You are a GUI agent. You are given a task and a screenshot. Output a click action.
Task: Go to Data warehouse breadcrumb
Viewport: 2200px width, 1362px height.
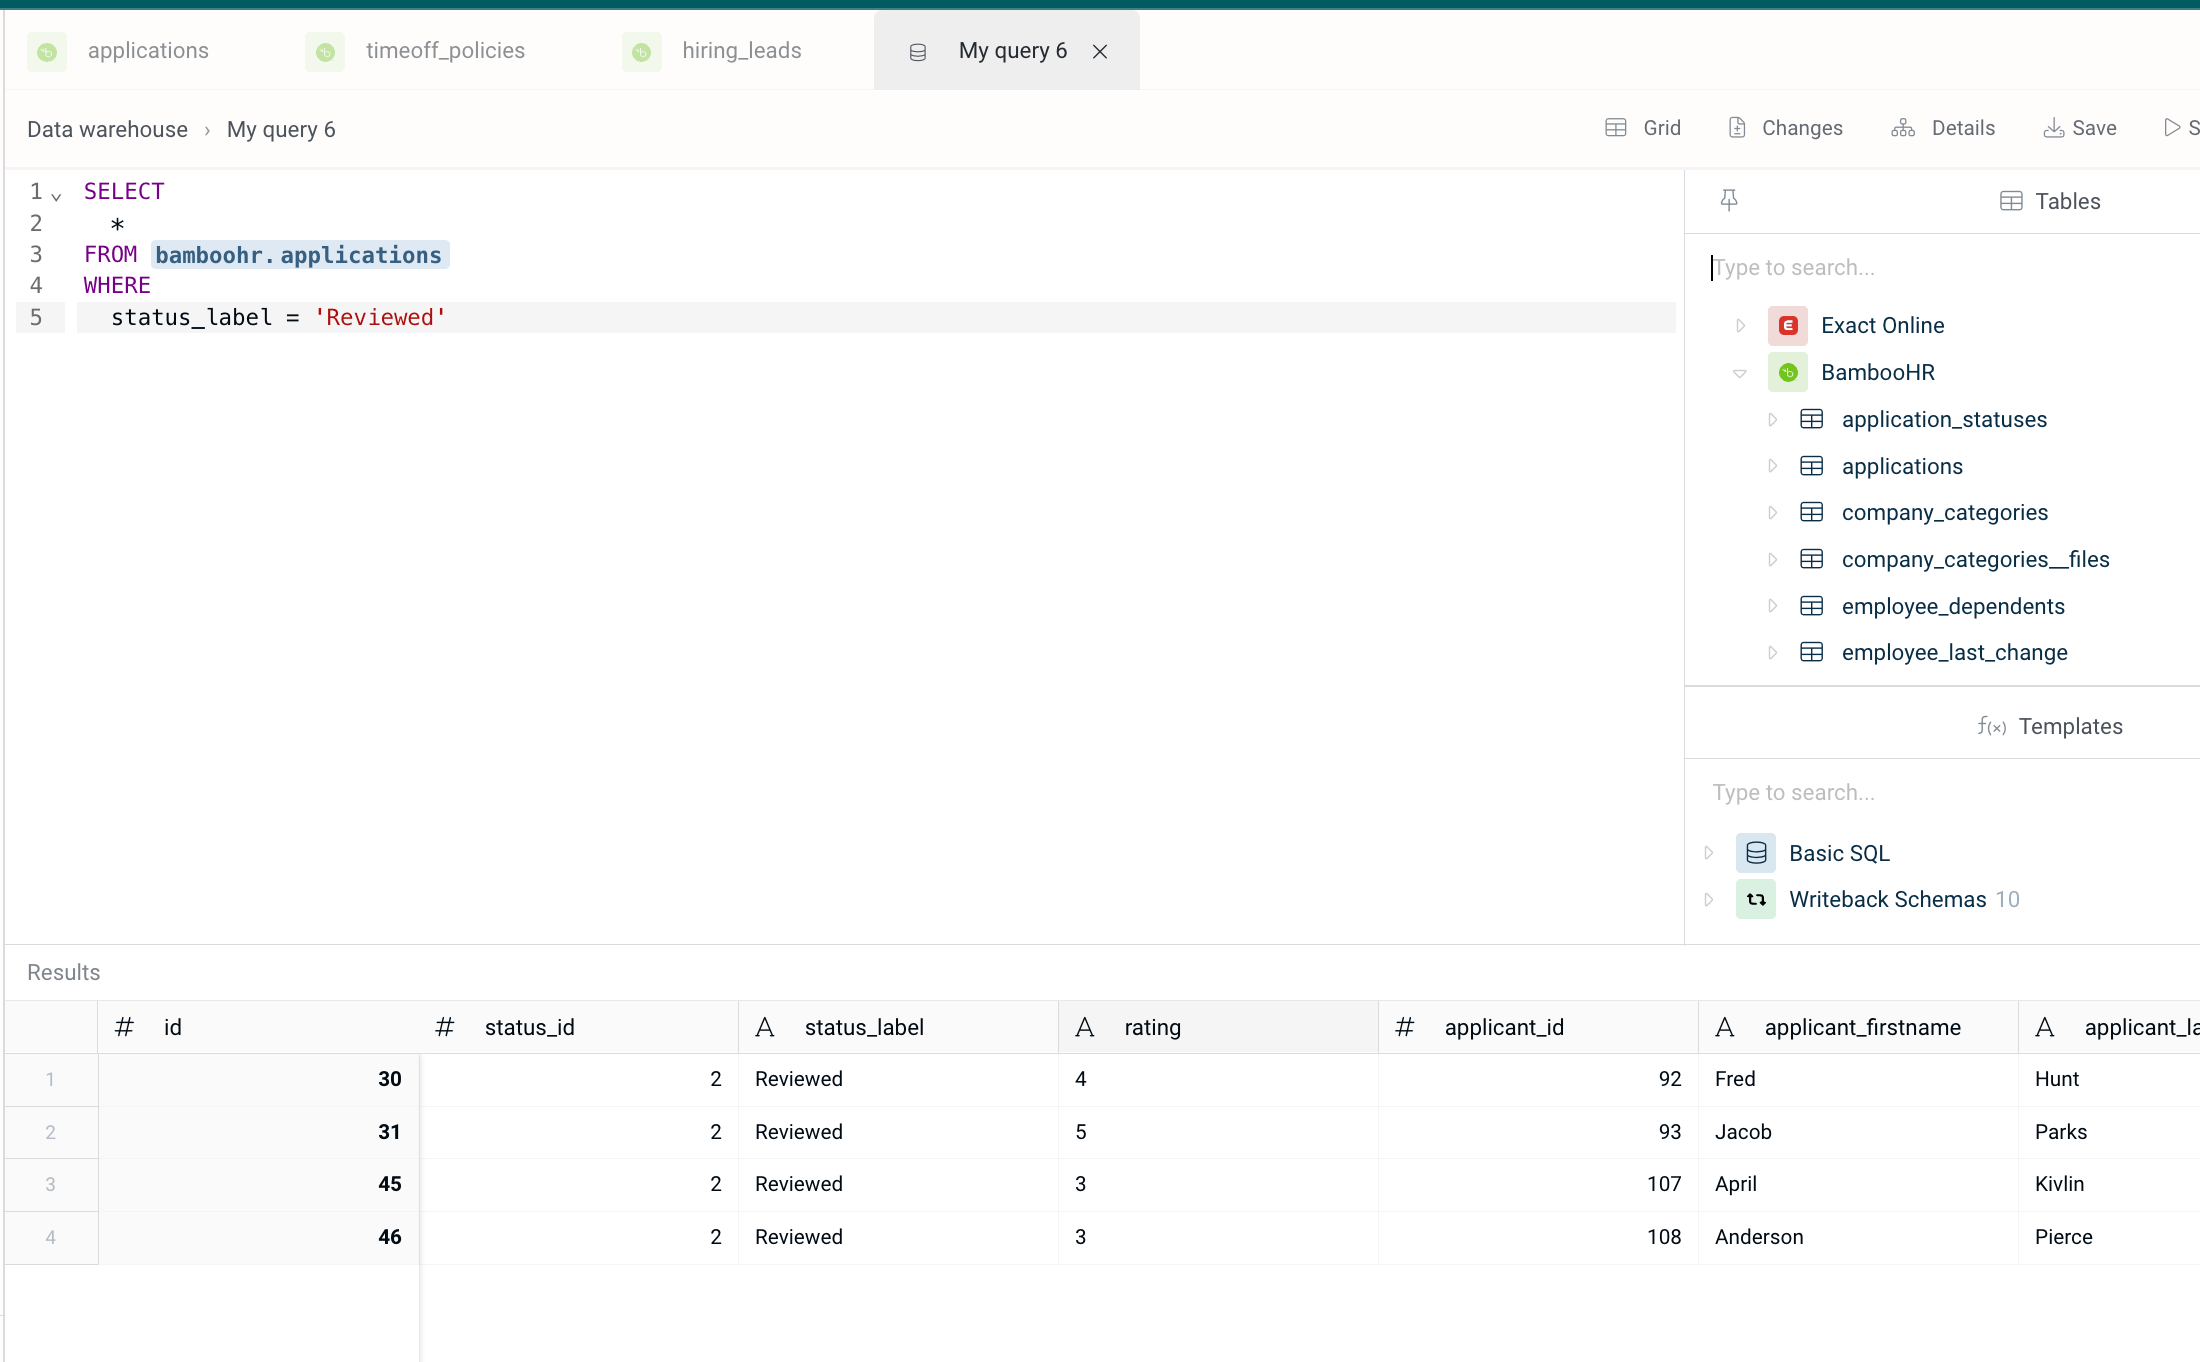point(107,129)
